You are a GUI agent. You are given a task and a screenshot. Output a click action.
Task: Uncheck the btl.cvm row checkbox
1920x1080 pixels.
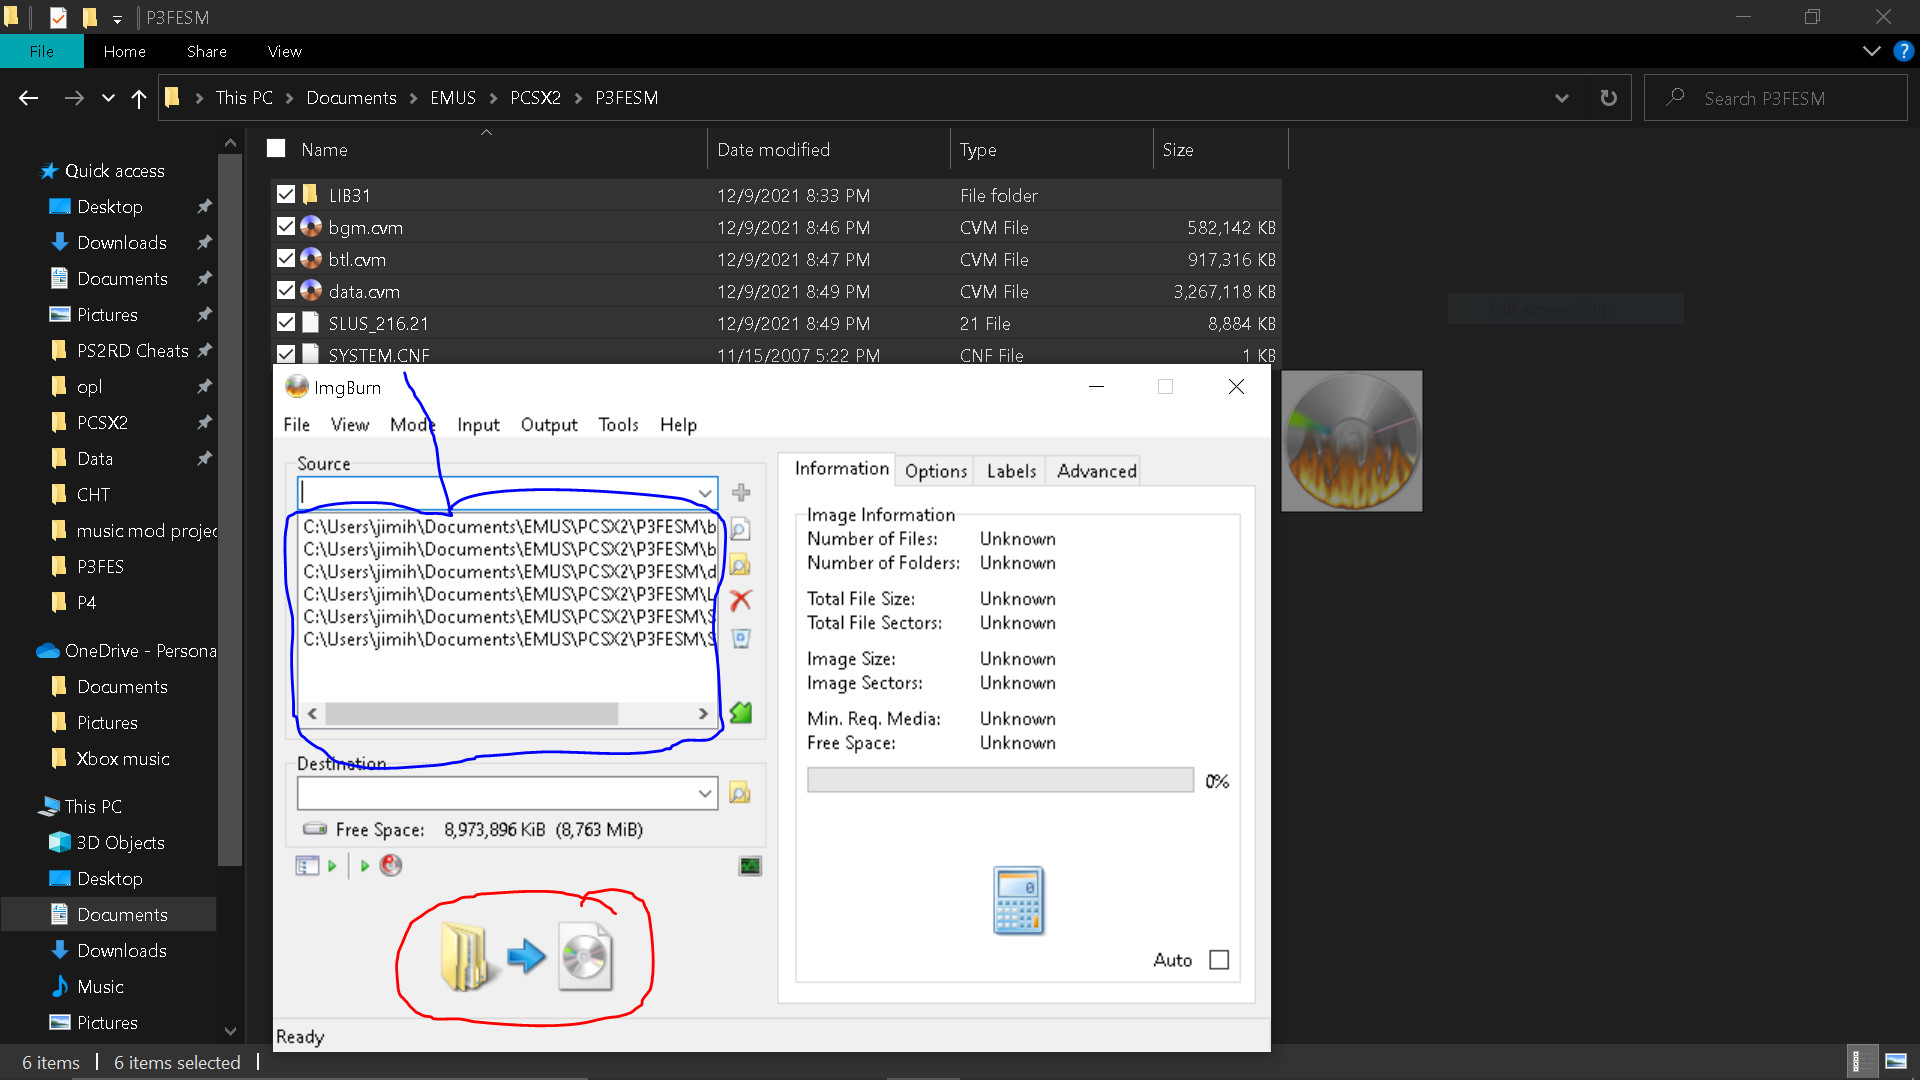click(286, 259)
